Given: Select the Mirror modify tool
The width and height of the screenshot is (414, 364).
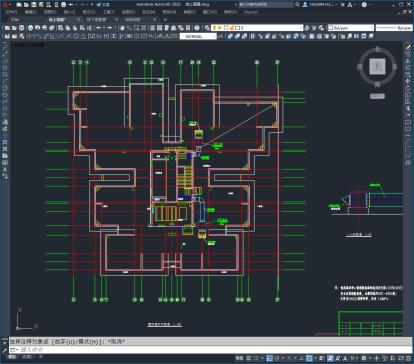Looking at the screenshot, I should (x=408, y=61).
